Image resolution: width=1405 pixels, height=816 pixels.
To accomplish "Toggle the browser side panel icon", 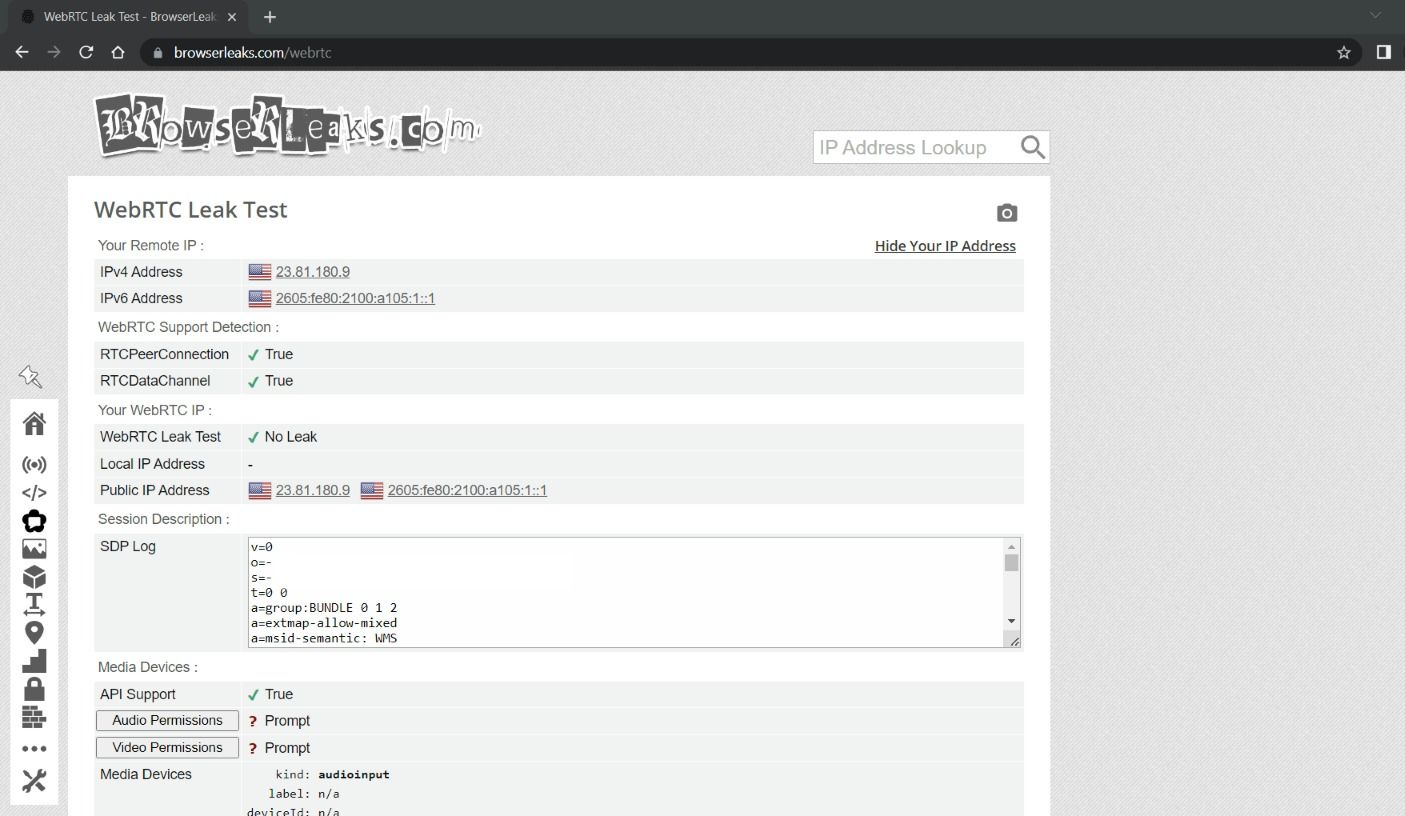I will click(1384, 52).
